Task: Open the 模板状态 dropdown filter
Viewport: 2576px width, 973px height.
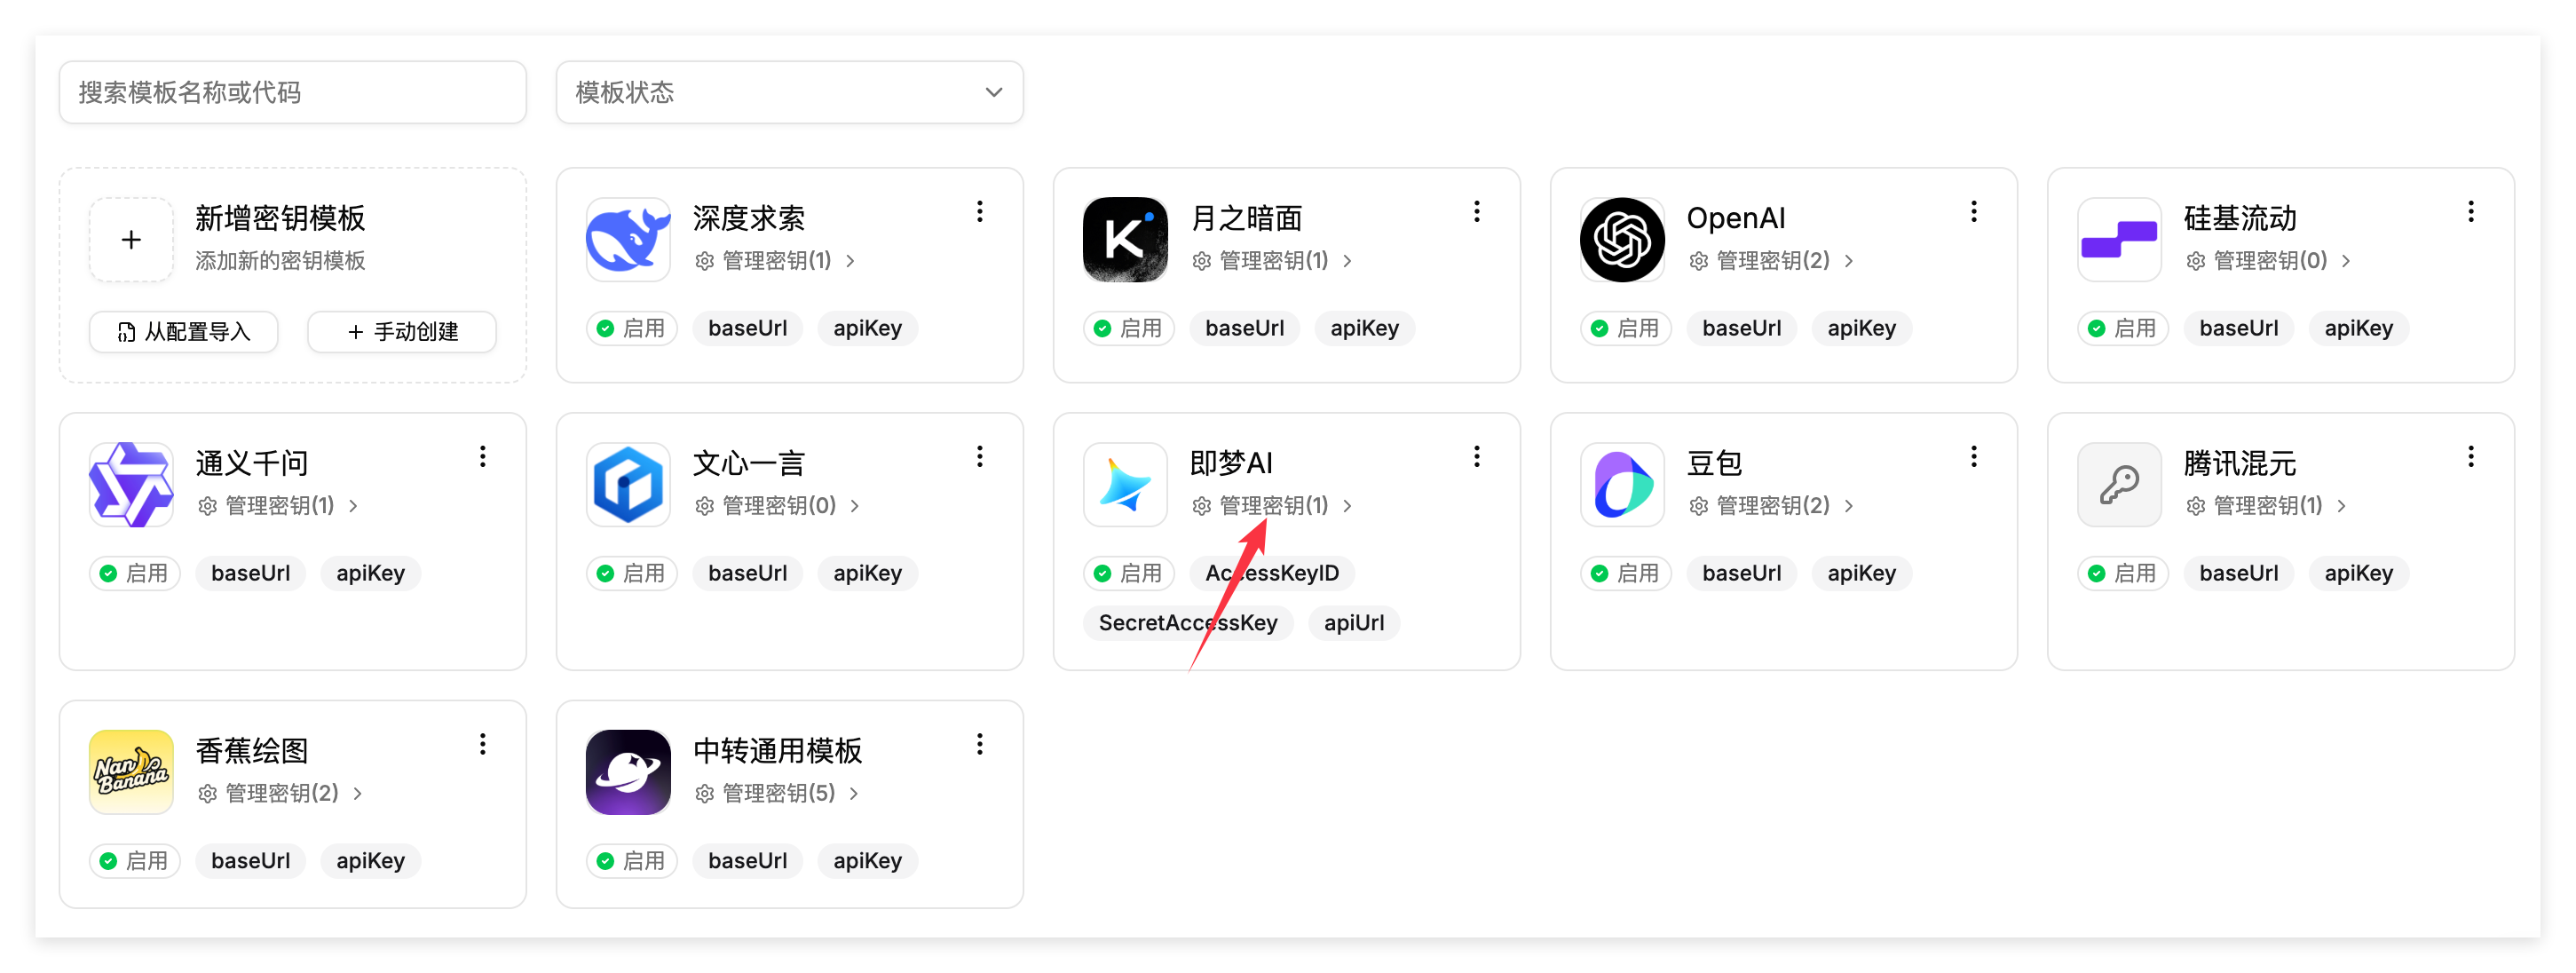Action: (789, 92)
